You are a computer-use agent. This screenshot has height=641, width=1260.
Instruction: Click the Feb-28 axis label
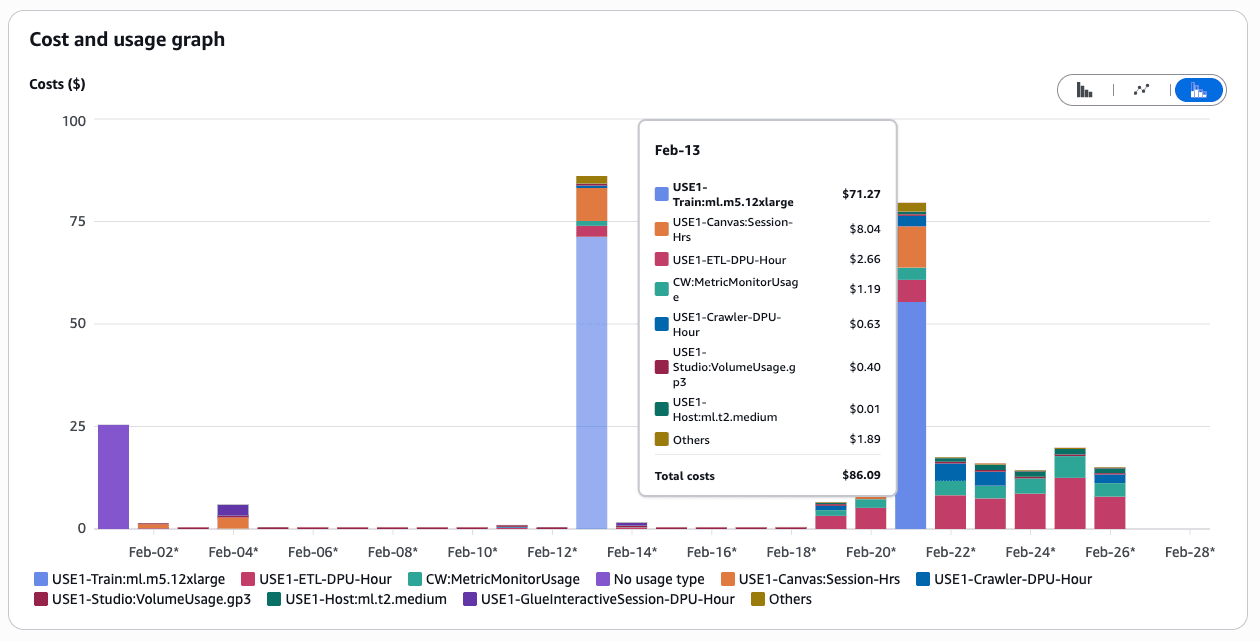click(x=1189, y=551)
